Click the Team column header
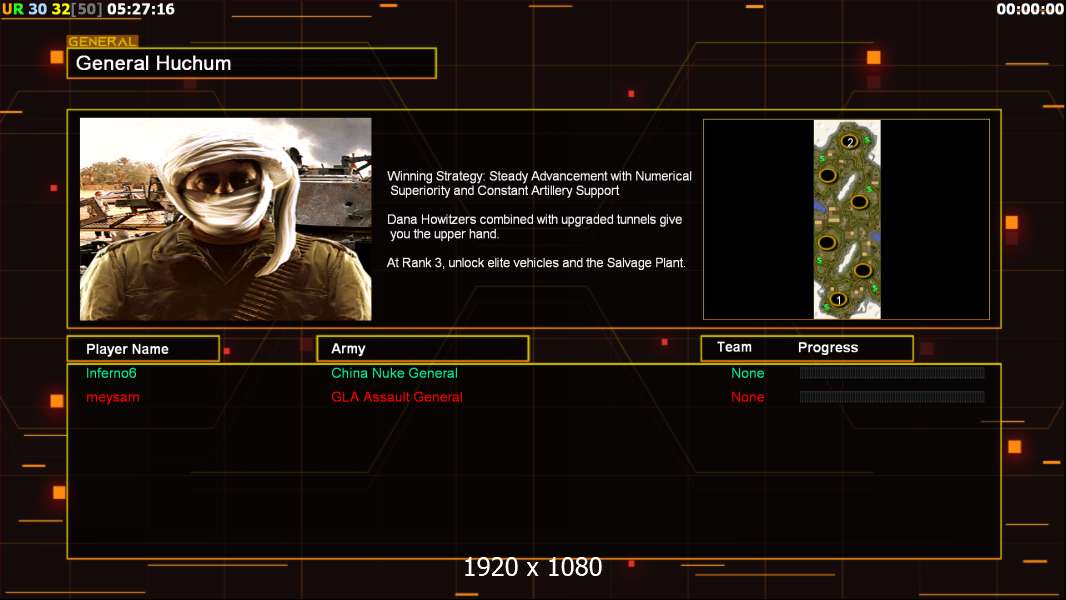 click(734, 347)
